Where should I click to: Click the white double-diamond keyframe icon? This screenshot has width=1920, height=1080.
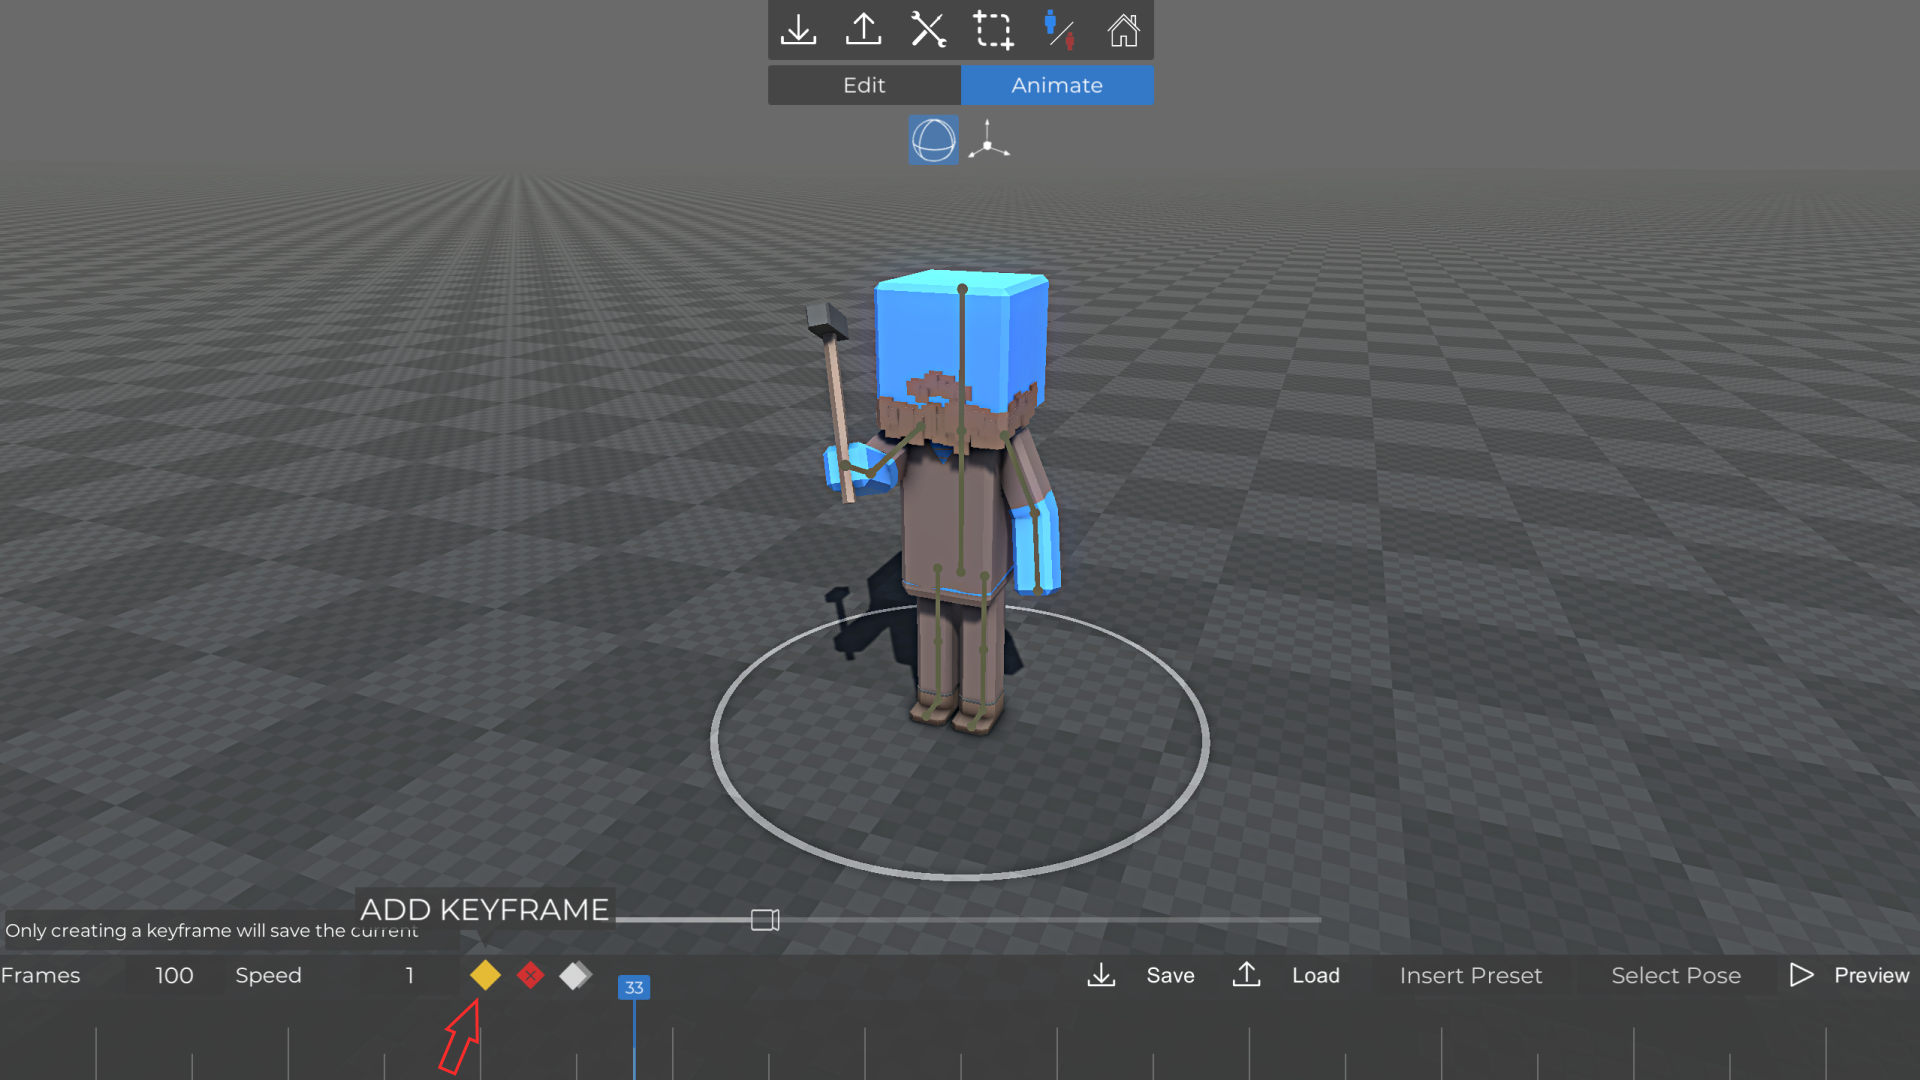pos(576,975)
